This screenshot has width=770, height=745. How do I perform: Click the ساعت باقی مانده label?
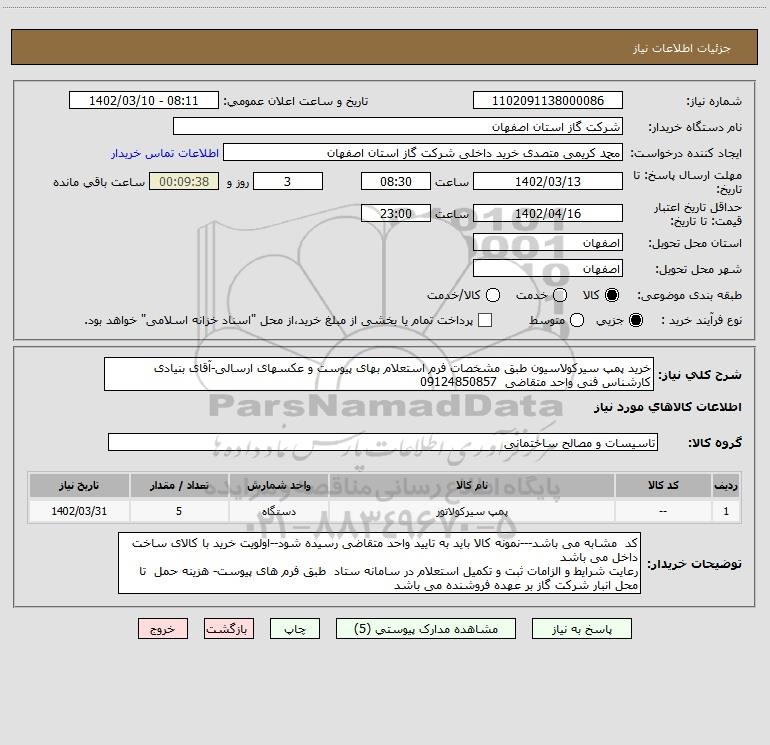click(99, 182)
